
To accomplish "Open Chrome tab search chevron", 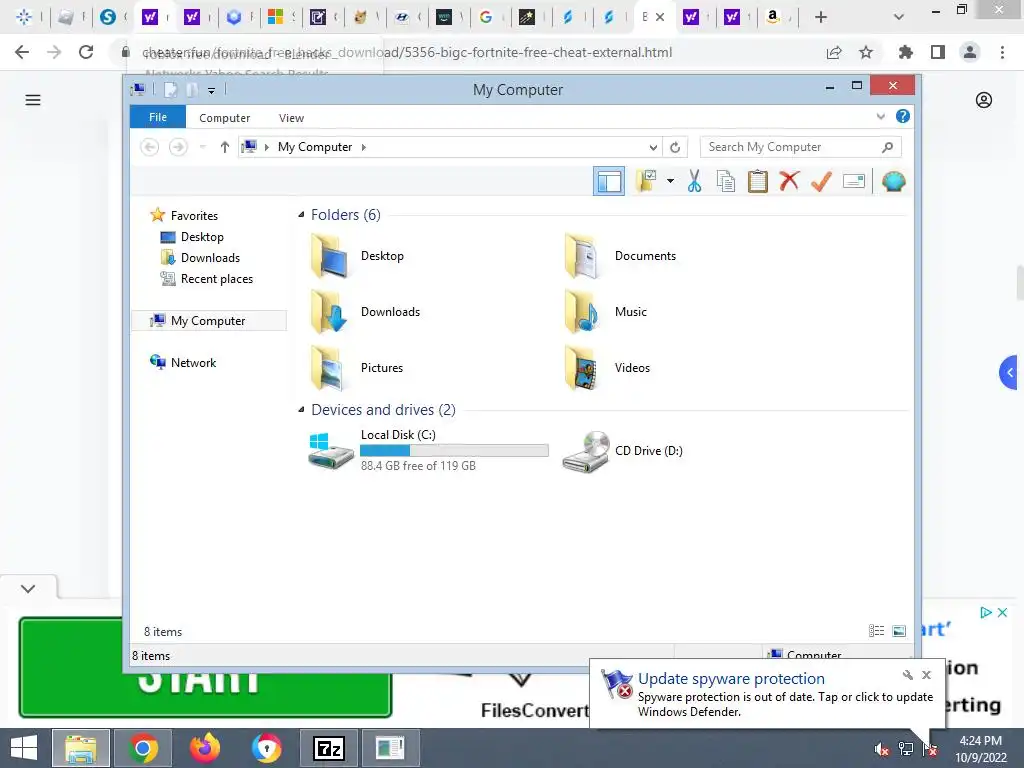I will (899, 18).
